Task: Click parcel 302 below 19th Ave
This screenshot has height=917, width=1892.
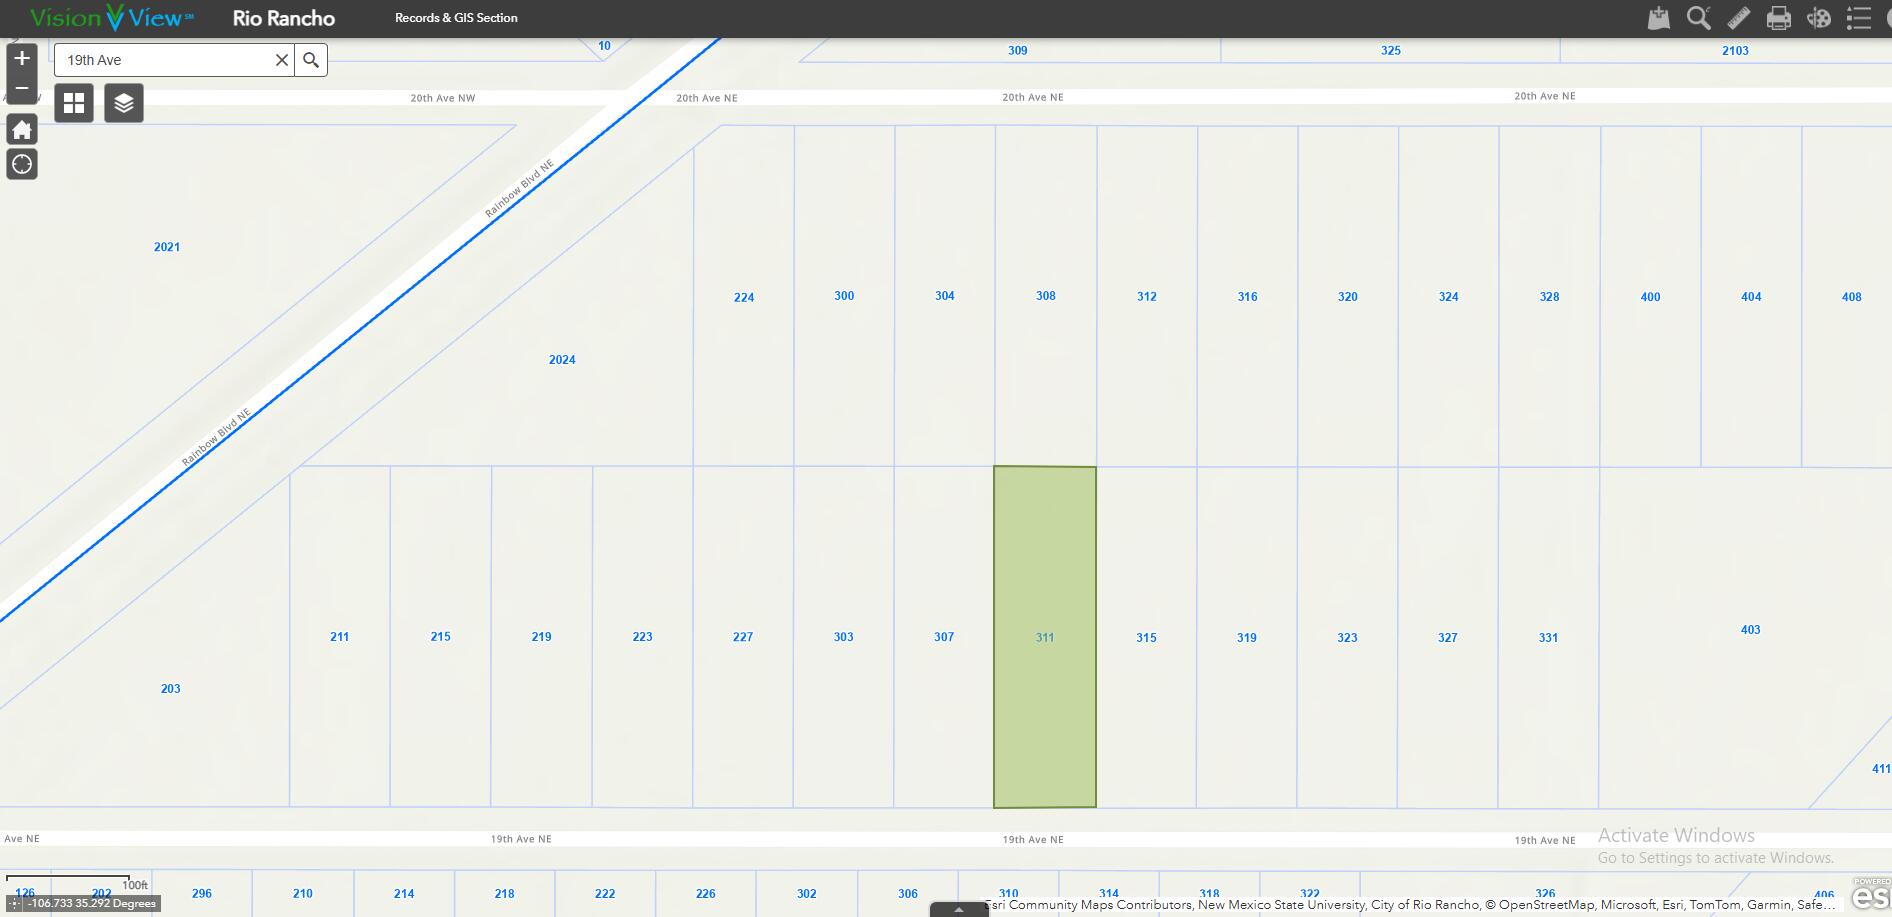Action: coord(807,894)
